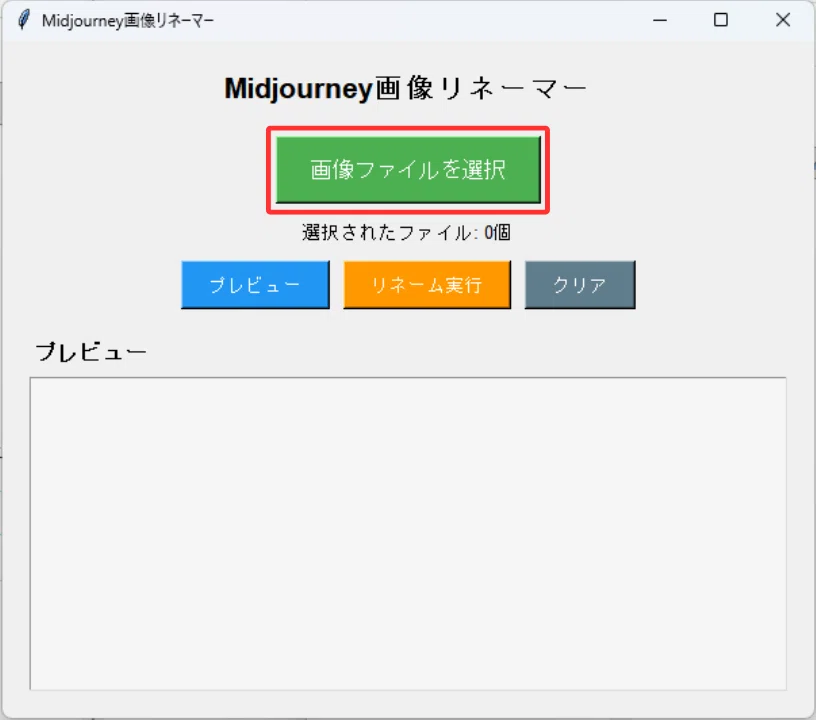This screenshot has height=720, width=816.
Task: Click the 選択されたファイル: 0個 label
Action: click(x=406, y=233)
